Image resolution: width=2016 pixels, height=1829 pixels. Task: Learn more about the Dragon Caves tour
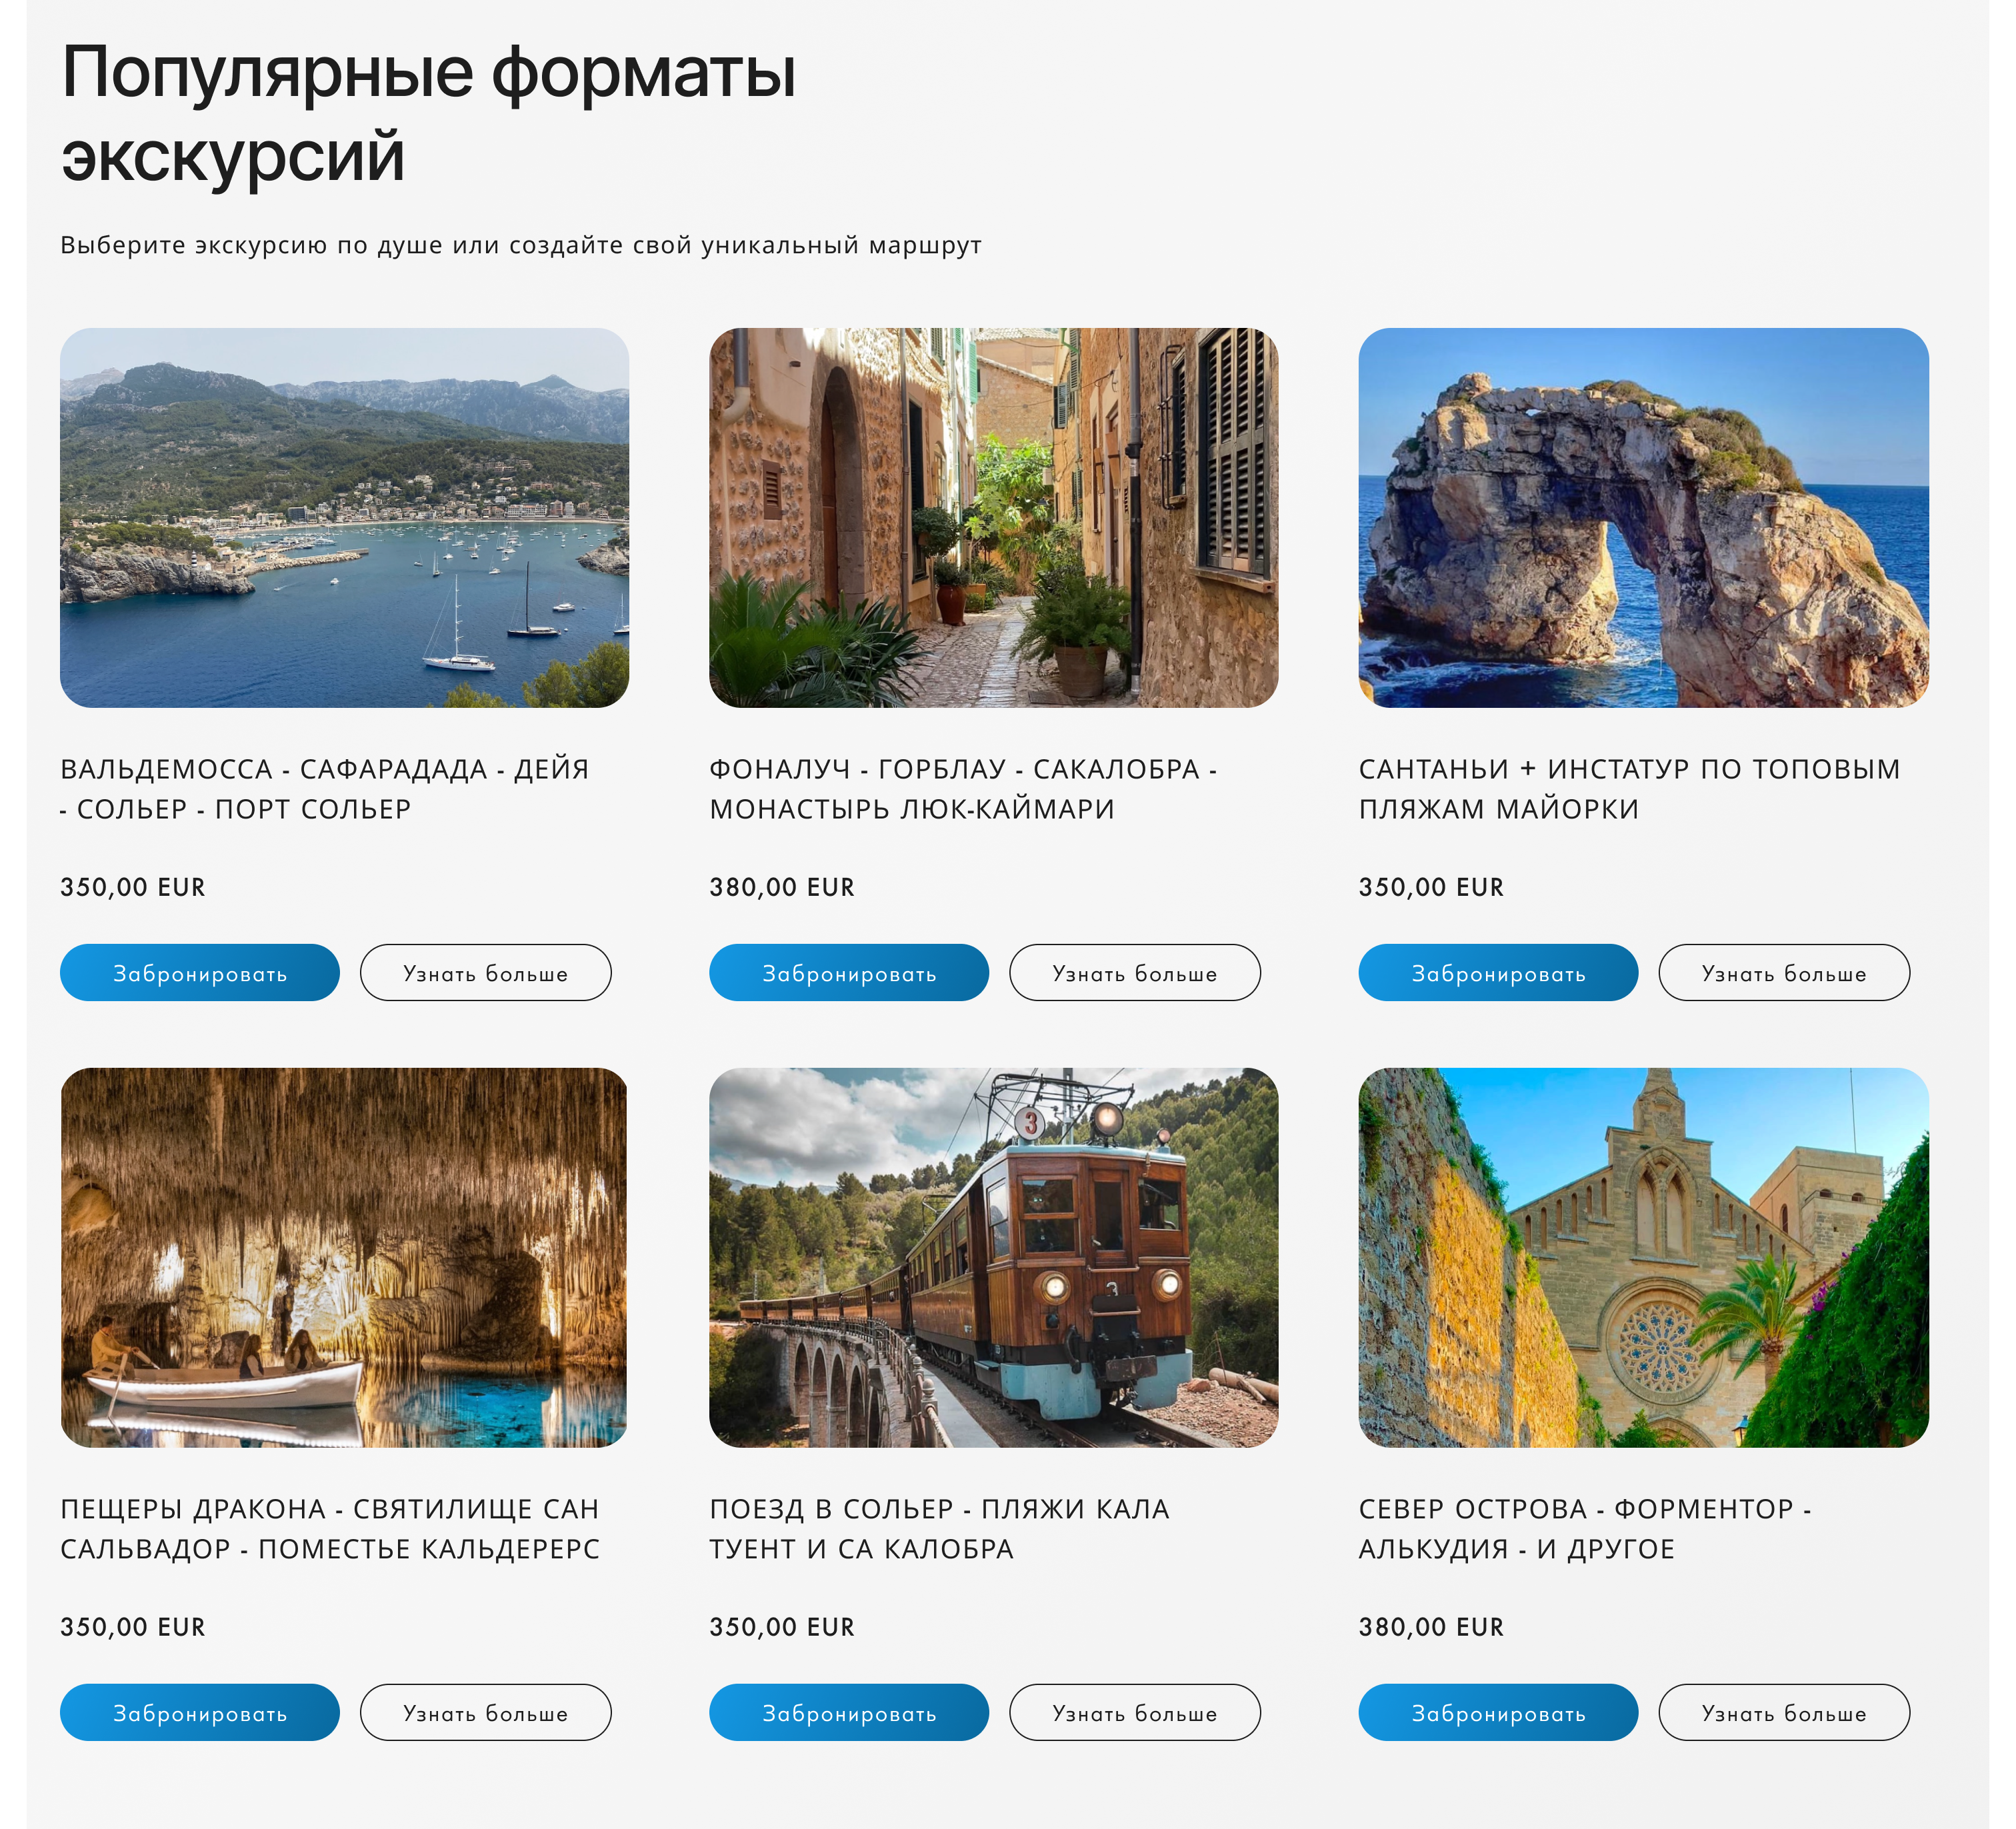pos(485,1712)
